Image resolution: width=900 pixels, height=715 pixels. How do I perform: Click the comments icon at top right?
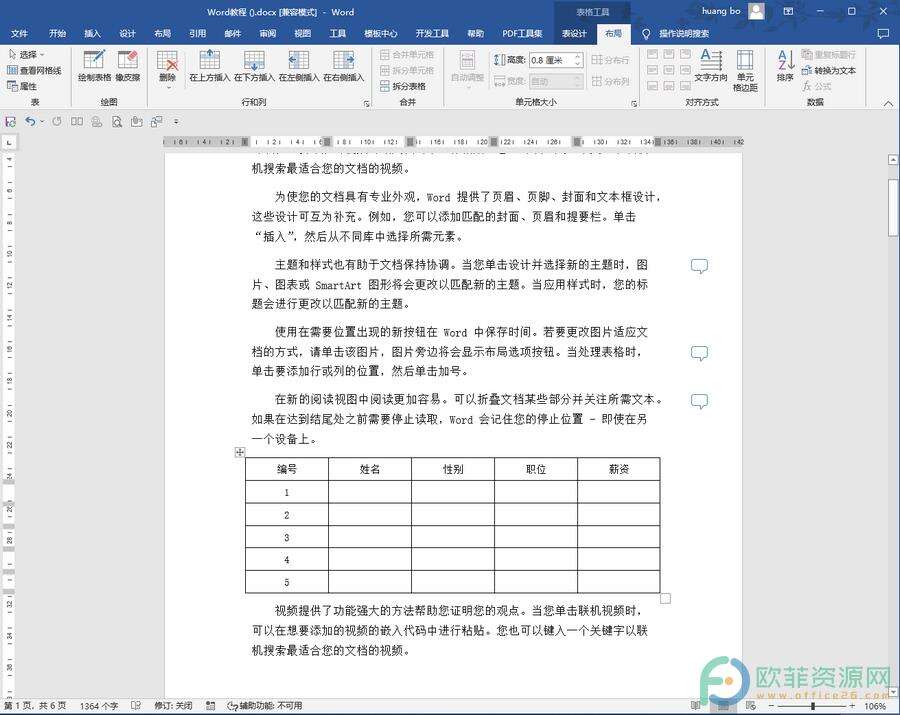coord(883,33)
